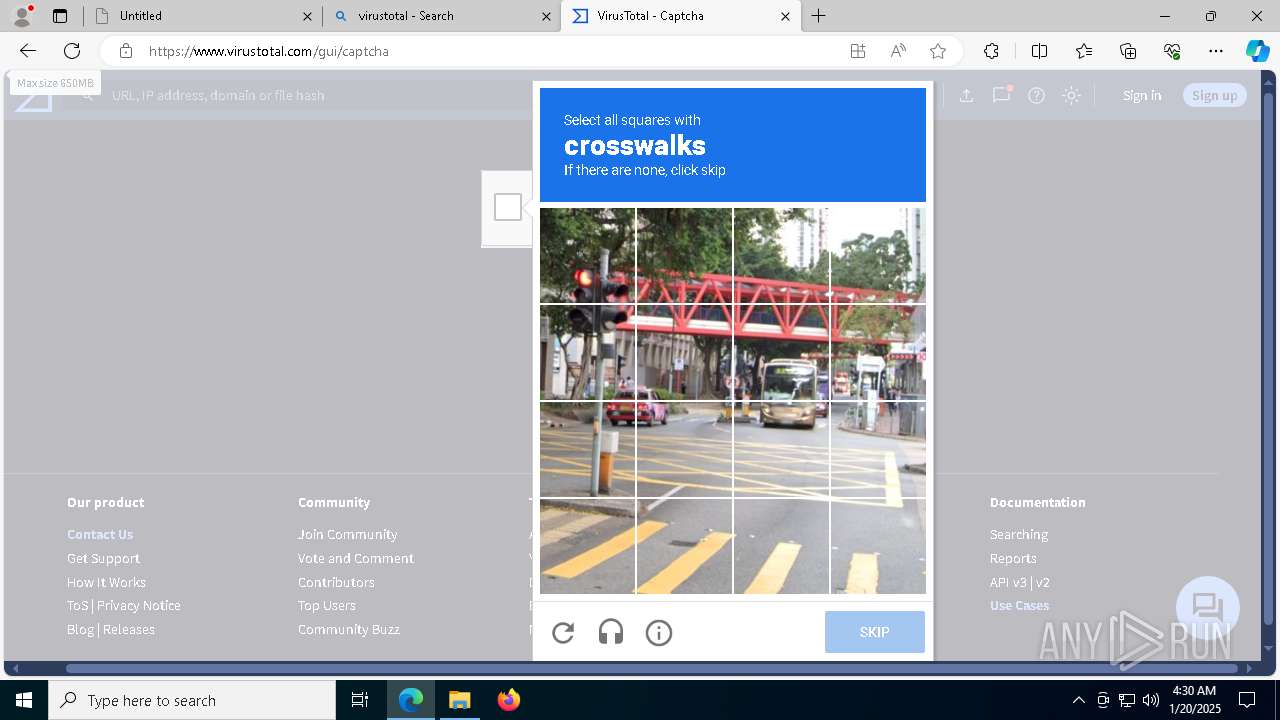Toggle Split screen view
Image resolution: width=1280 pixels, height=720 pixels.
click(1039, 51)
